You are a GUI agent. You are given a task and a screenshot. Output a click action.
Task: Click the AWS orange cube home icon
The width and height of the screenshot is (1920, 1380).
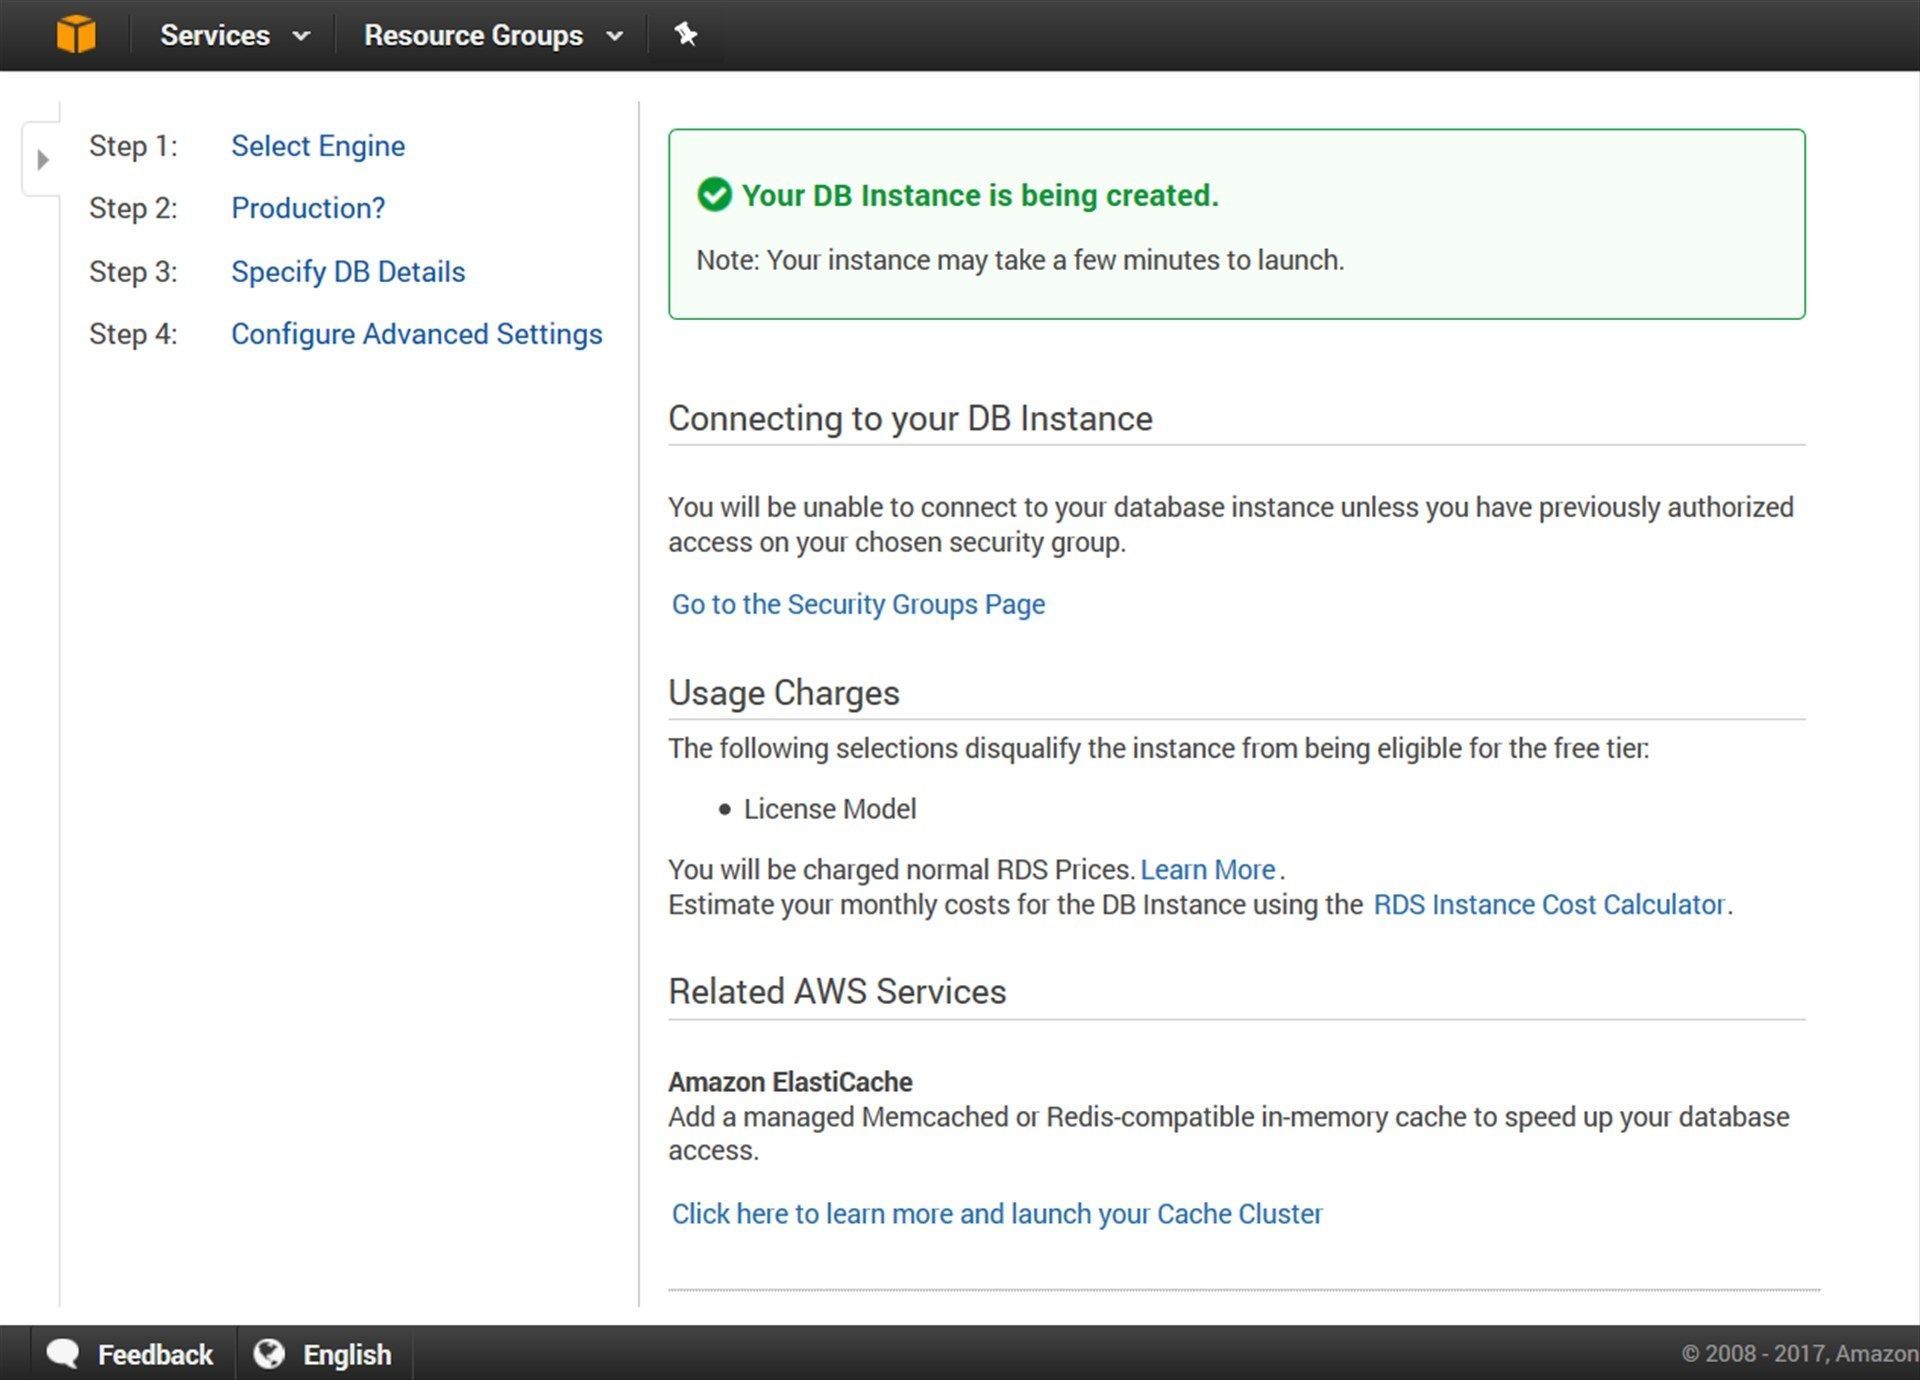pyautogui.click(x=76, y=34)
